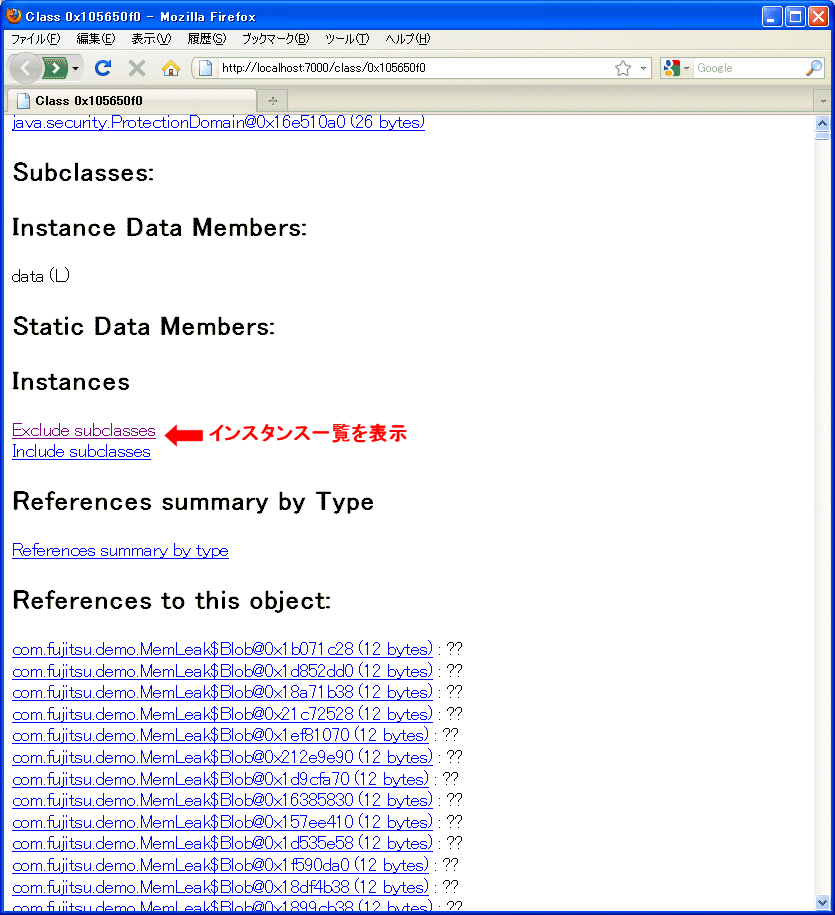The width and height of the screenshot is (835, 915).
Task: Go forward with the green Forward arrow
Action: coord(55,68)
